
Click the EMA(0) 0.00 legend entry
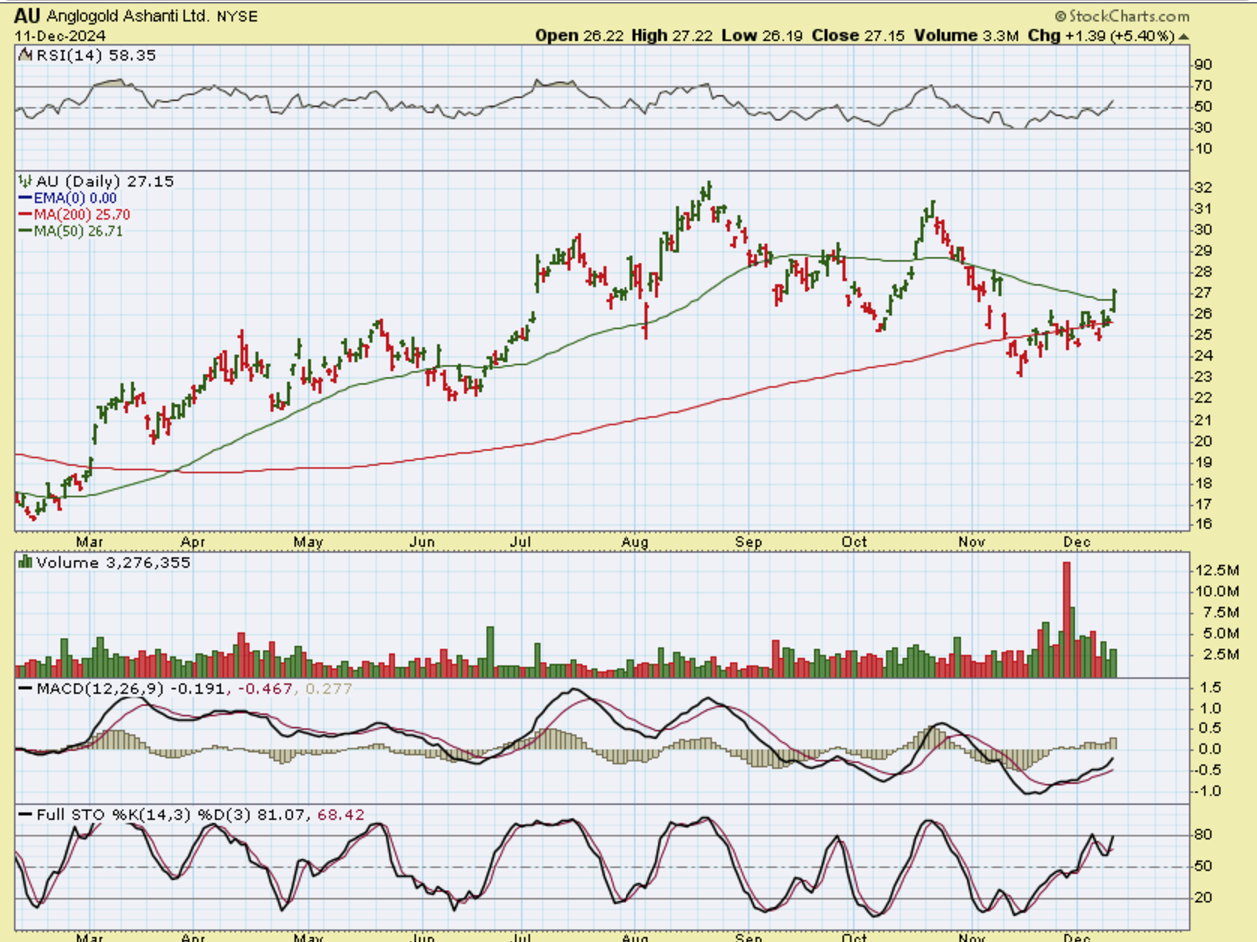[x=76, y=198]
